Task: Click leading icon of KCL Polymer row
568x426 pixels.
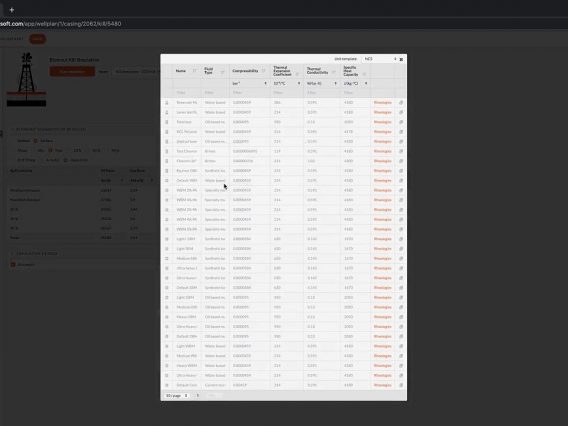Action: tap(167, 132)
